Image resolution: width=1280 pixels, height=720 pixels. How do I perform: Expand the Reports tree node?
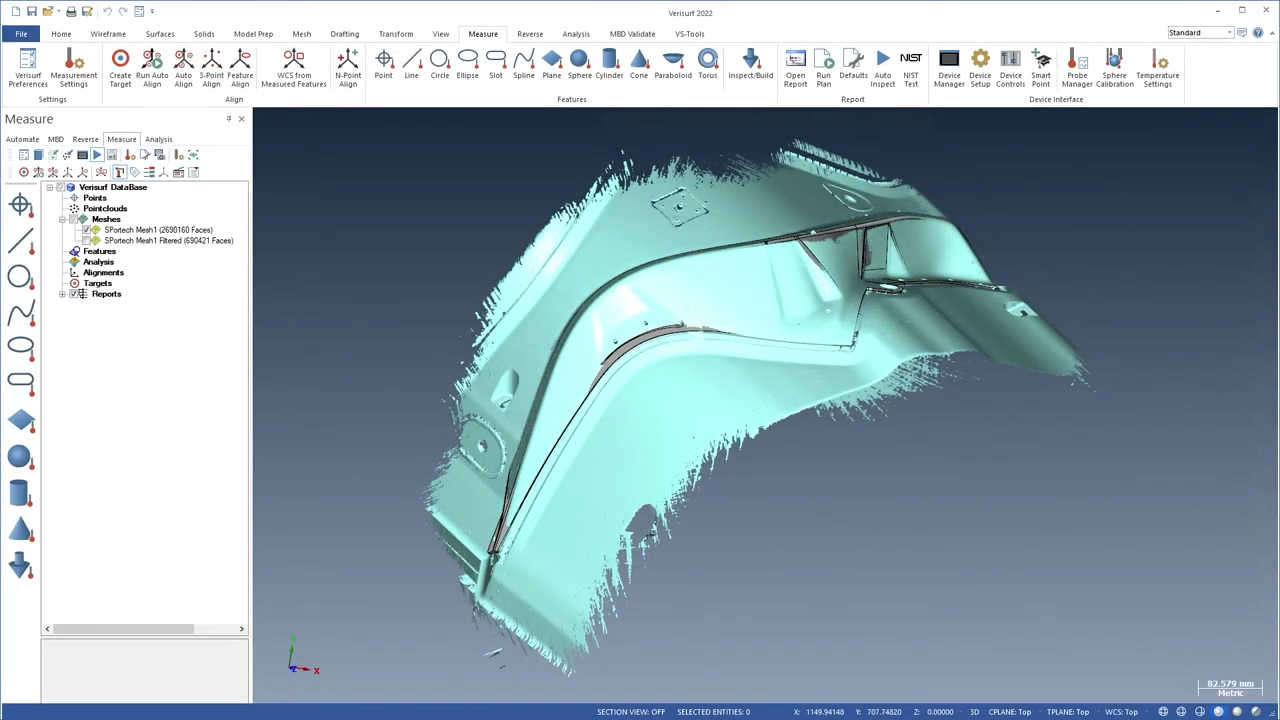[x=62, y=294]
